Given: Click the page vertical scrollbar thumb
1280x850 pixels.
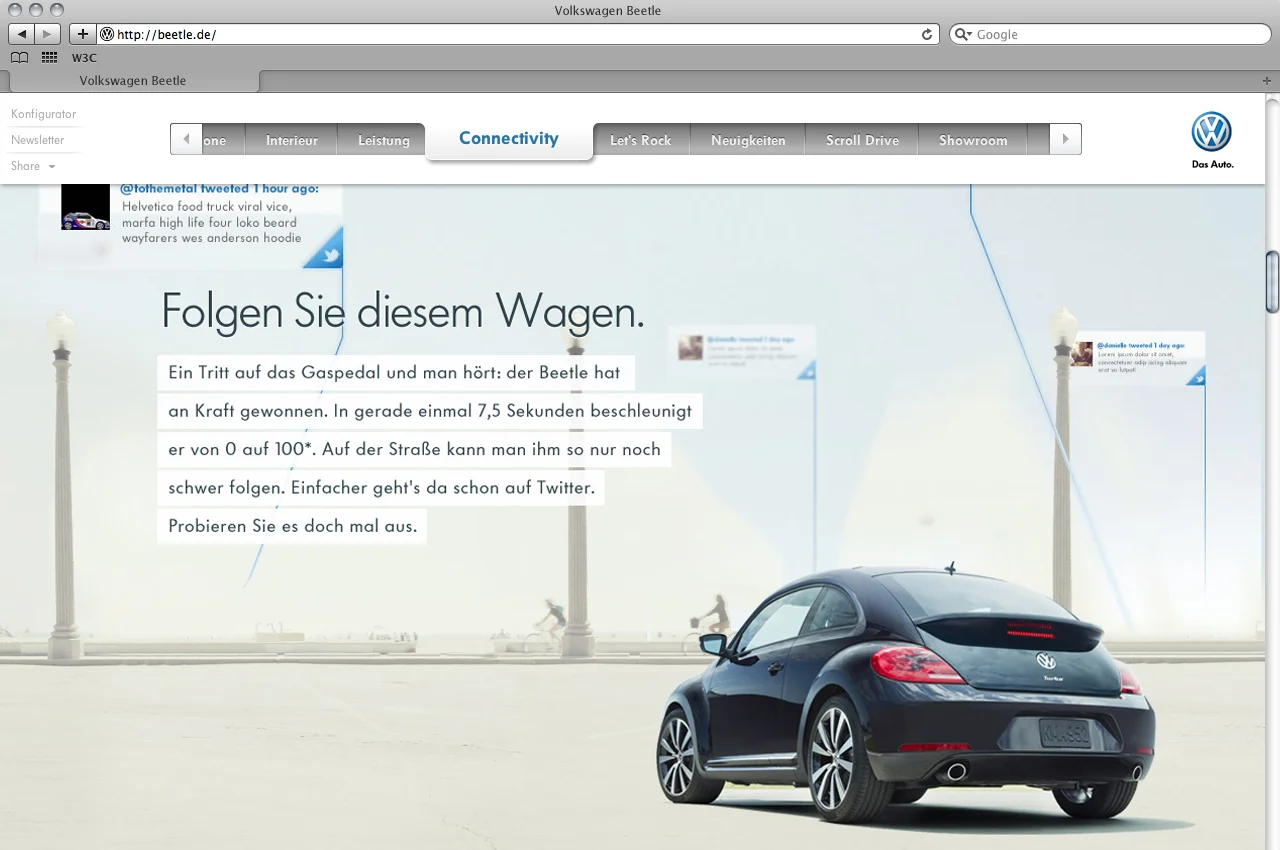Looking at the screenshot, I should [1272, 282].
